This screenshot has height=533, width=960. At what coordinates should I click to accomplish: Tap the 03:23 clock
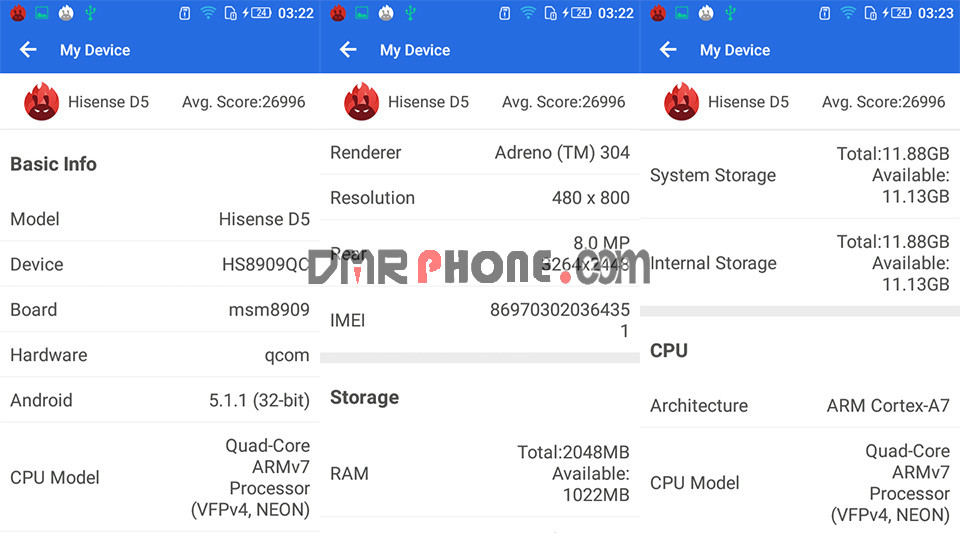[x=936, y=13]
